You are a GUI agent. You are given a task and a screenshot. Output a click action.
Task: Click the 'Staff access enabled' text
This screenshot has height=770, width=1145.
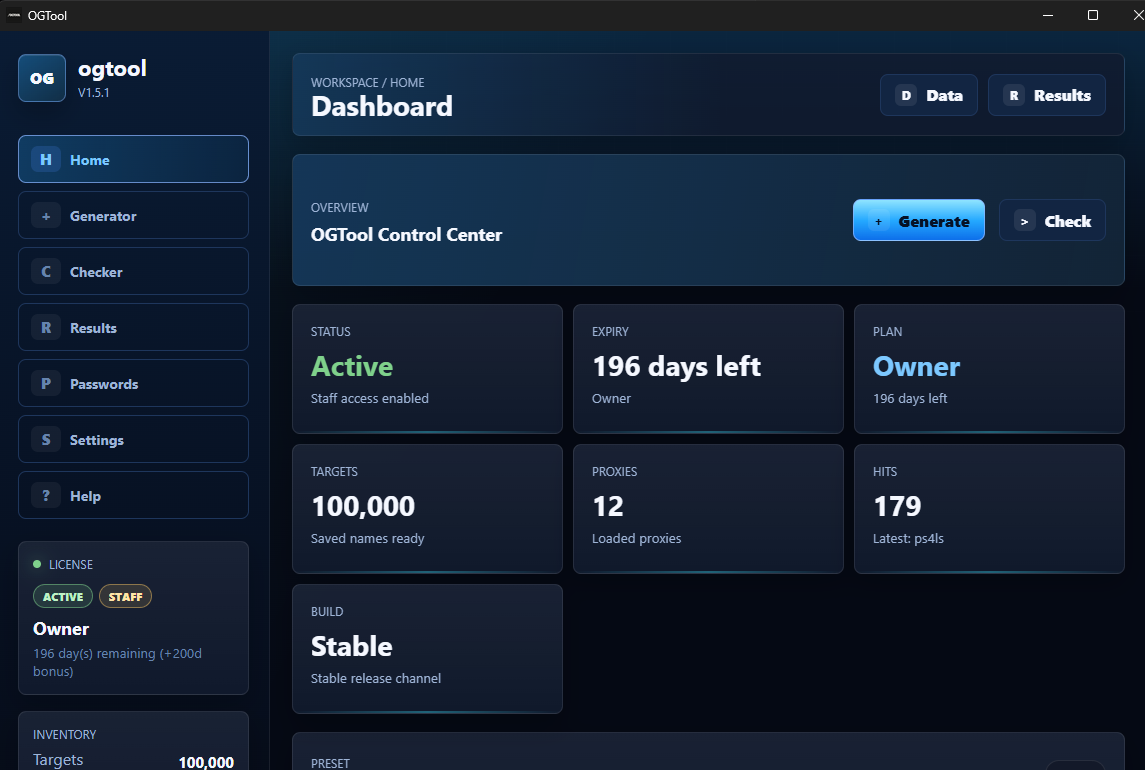point(369,398)
